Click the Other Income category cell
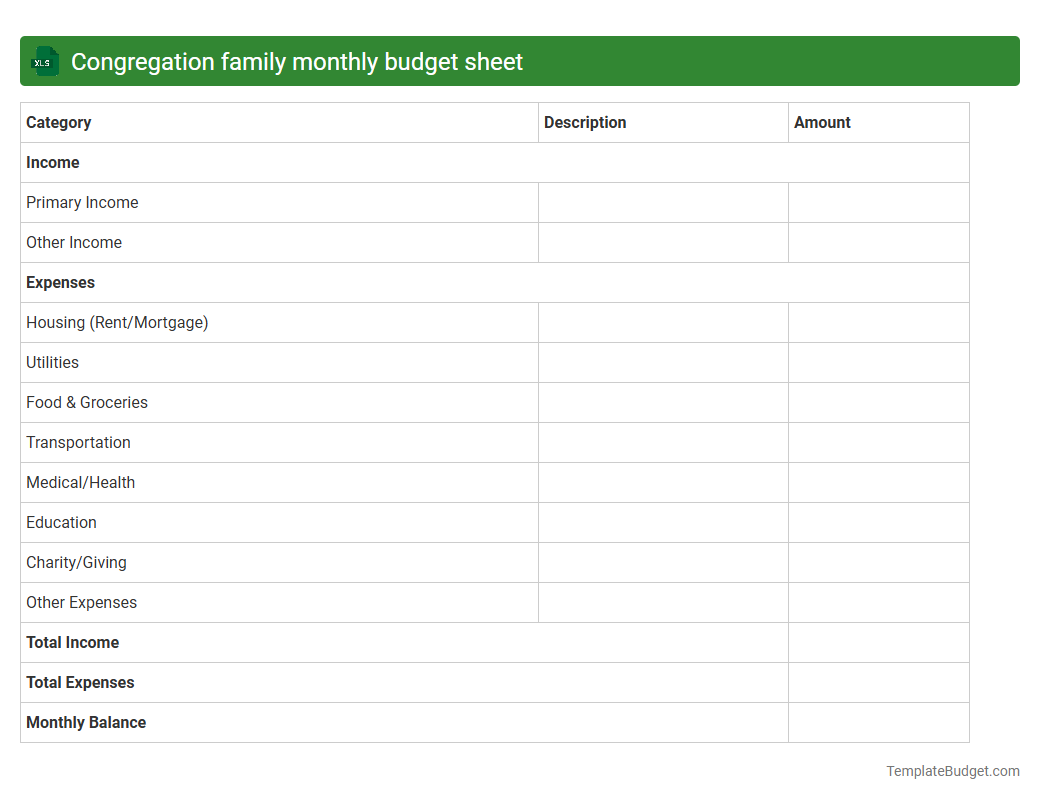The image size is (1040, 800). point(74,242)
